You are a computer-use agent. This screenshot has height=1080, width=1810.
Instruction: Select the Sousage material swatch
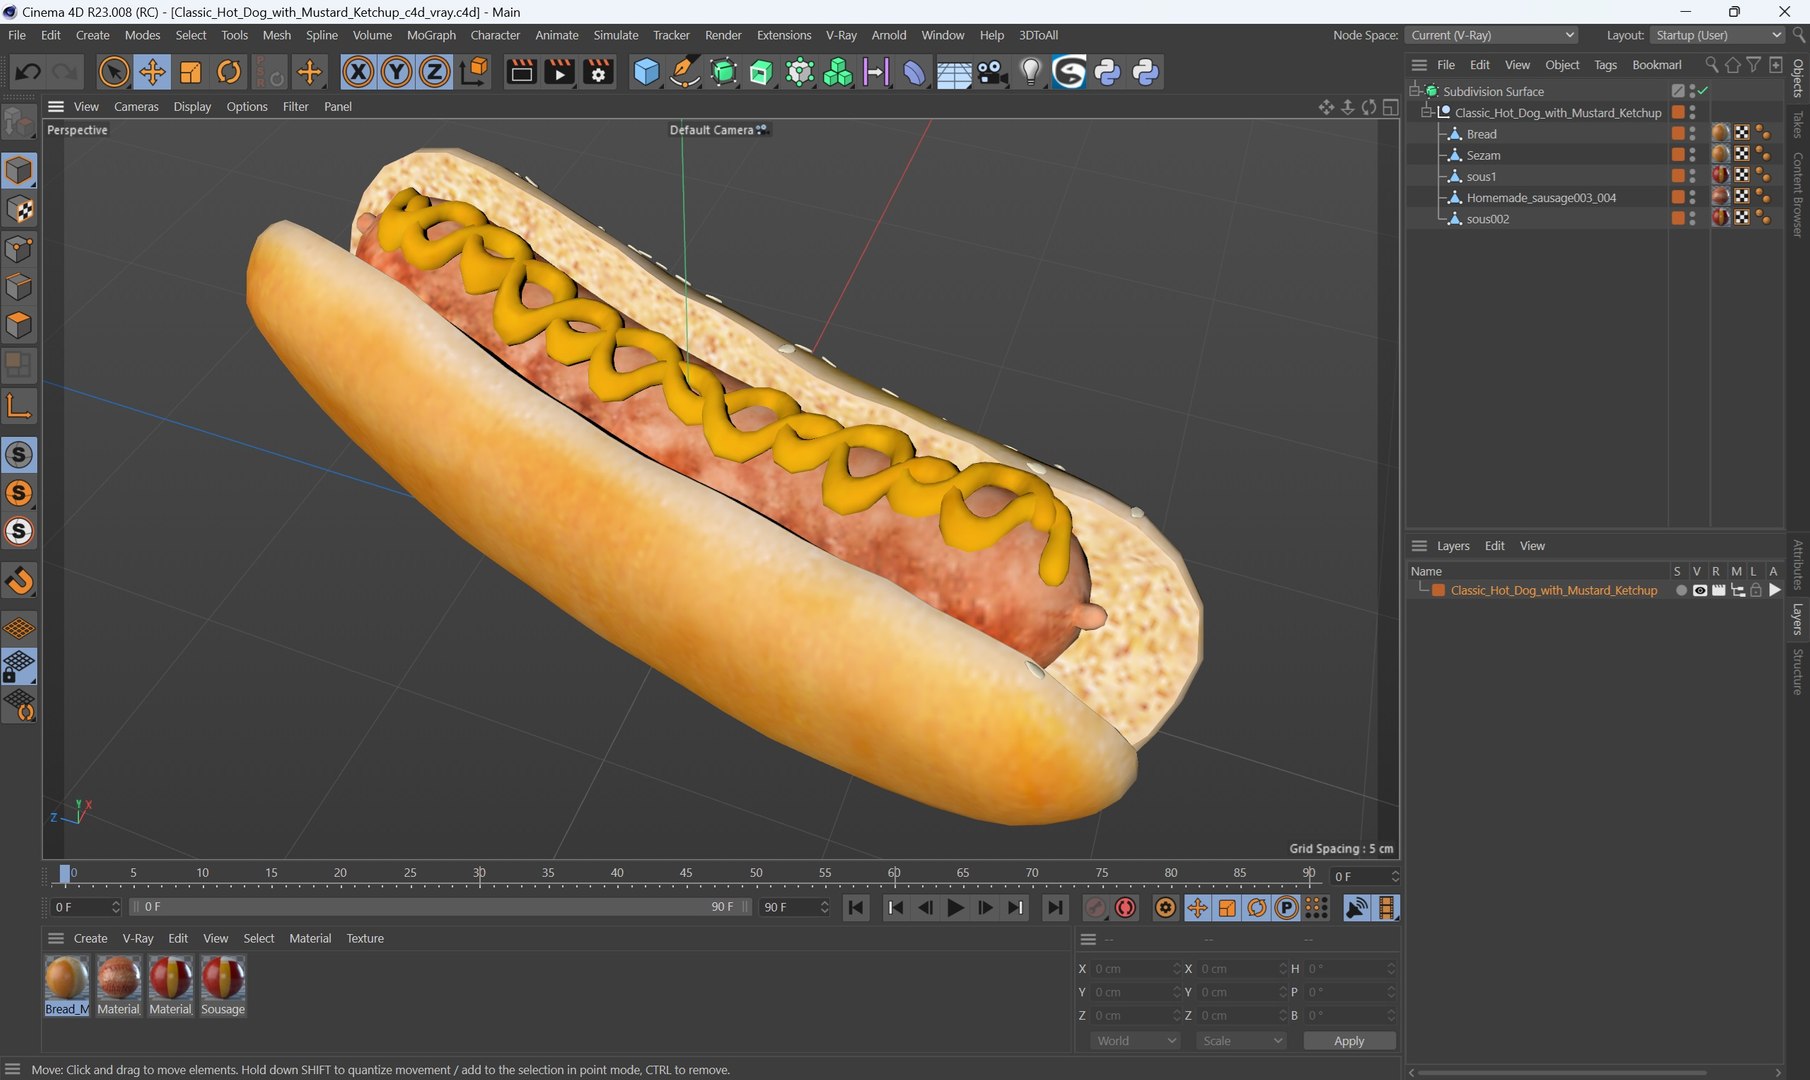(223, 986)
